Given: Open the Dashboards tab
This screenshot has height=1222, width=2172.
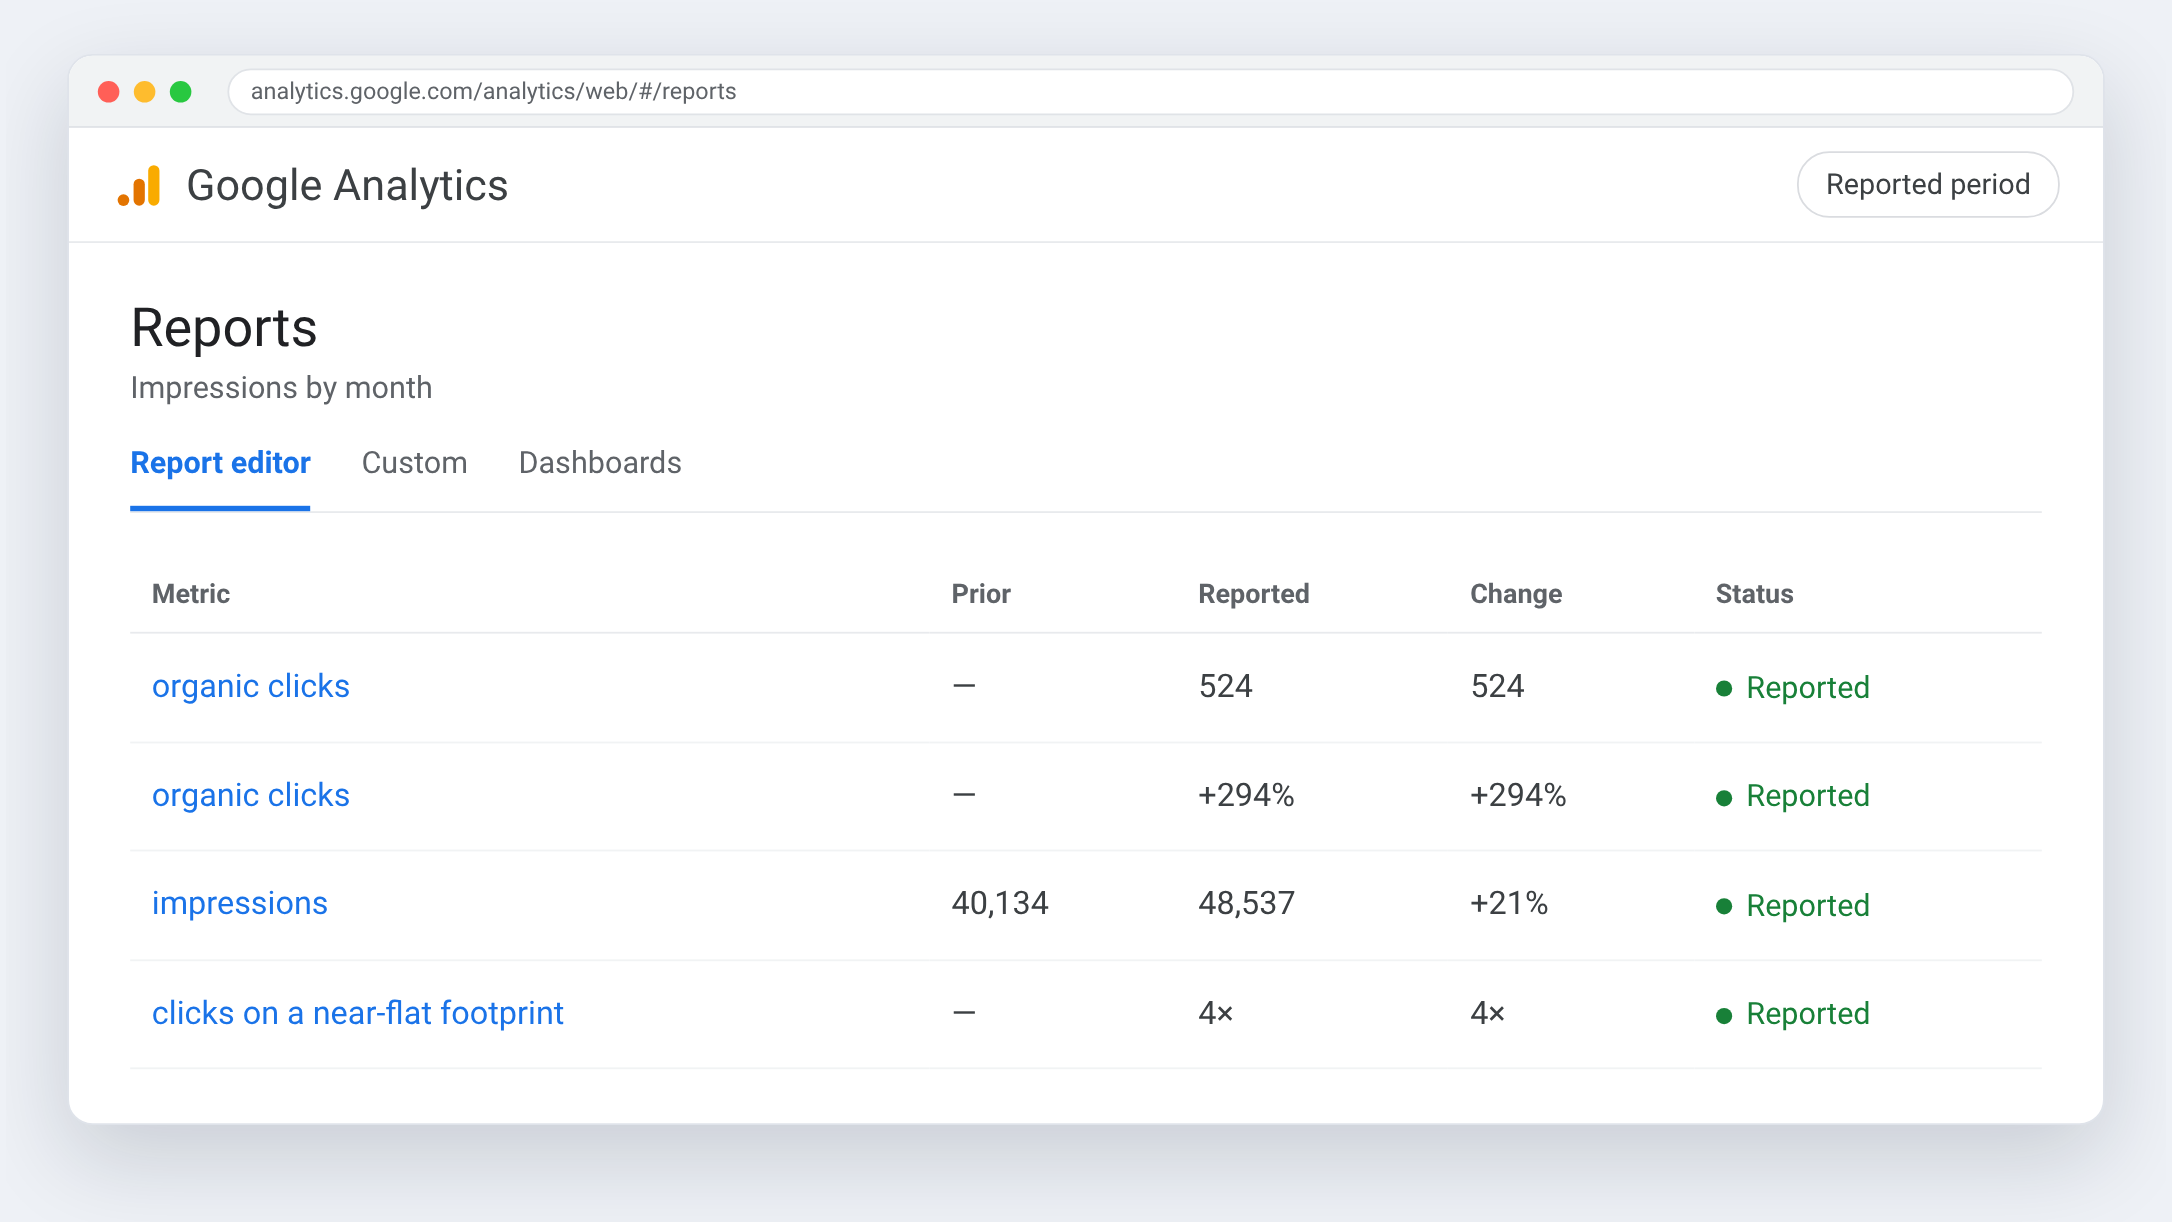Looking at the screenshot, I should point(600,463).
